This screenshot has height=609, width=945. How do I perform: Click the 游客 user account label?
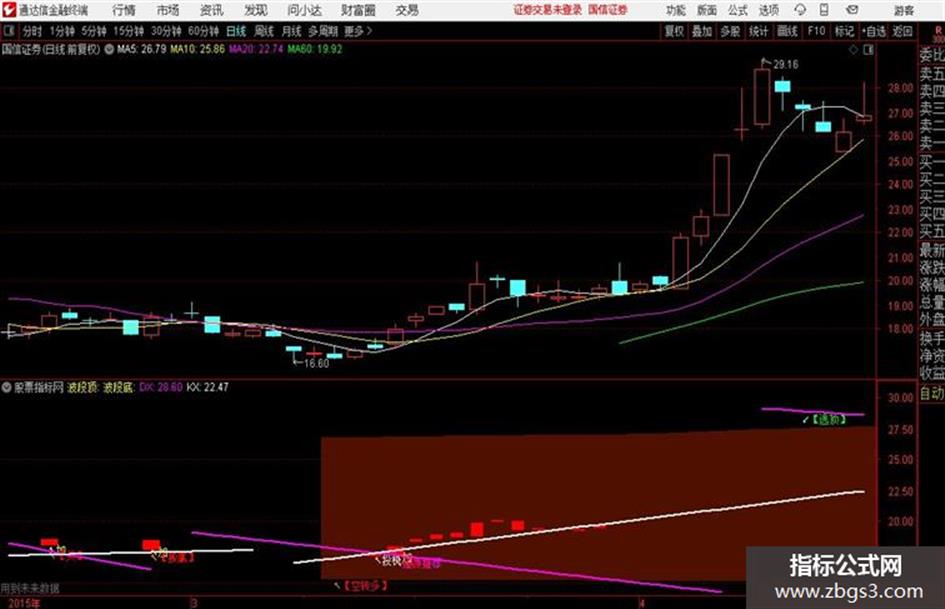[x=904, y=10]
